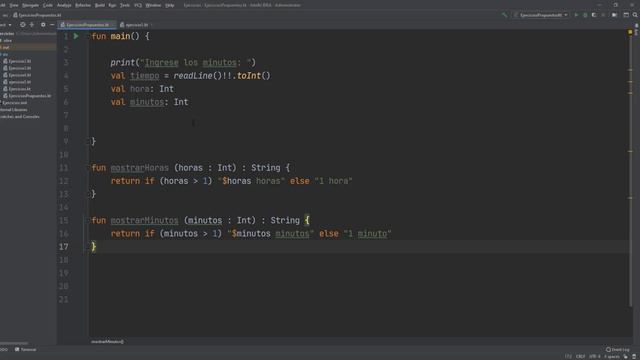Select External Libraries in the project tree
640x360 pixels.
click(x=13, y=110)
